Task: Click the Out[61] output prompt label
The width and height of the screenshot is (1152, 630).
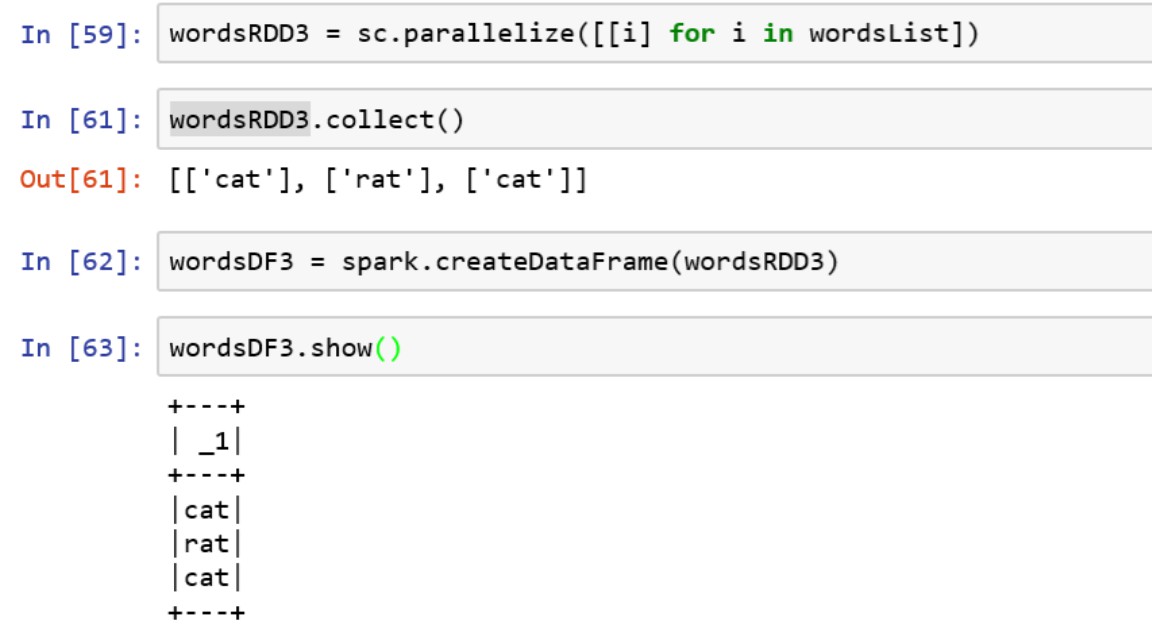Action: (81, 181)
